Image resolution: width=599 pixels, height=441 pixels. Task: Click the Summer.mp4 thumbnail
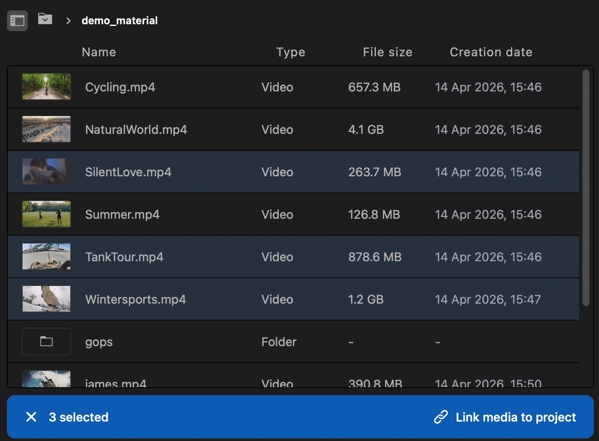click(46, 214)
